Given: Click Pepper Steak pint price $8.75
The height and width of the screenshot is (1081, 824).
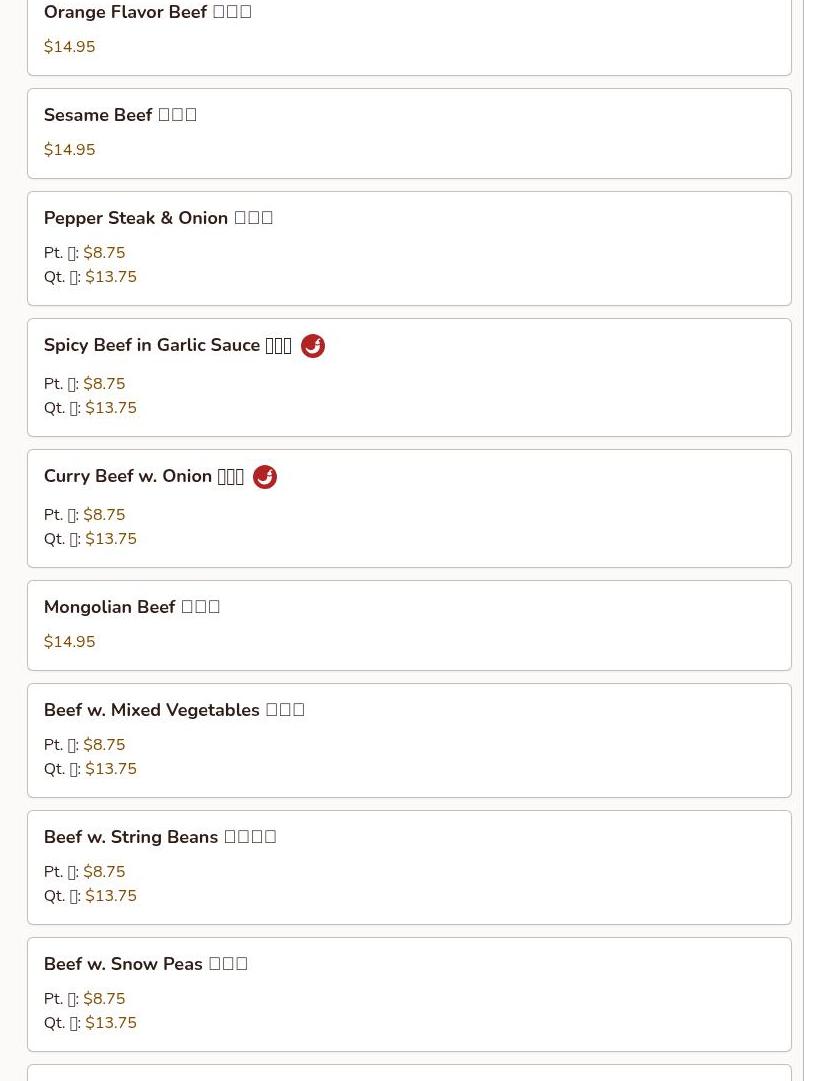Looking at the screenshot, I should [x=104, y=252].
